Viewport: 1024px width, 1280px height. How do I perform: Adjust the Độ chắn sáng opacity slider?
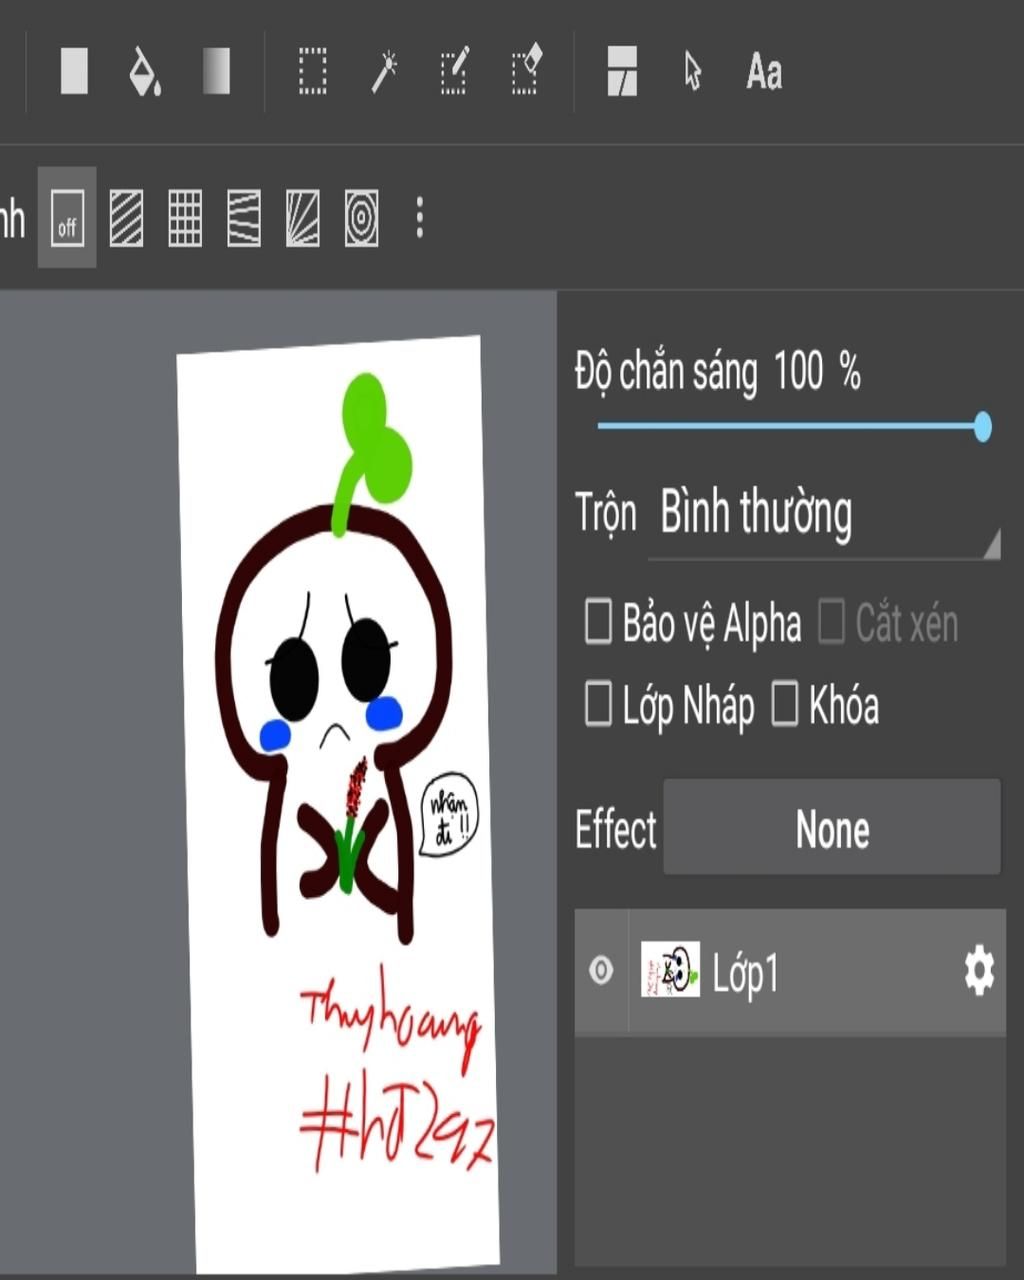795,426
